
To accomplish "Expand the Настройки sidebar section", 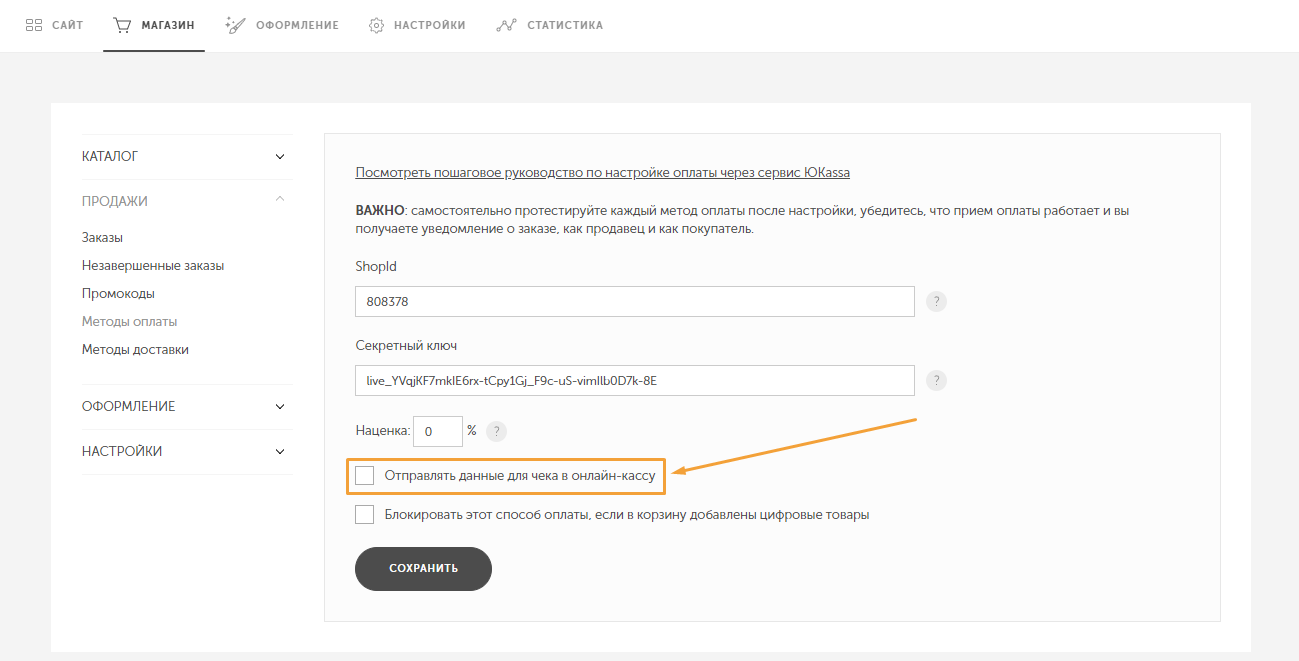I will pos(187,451).
